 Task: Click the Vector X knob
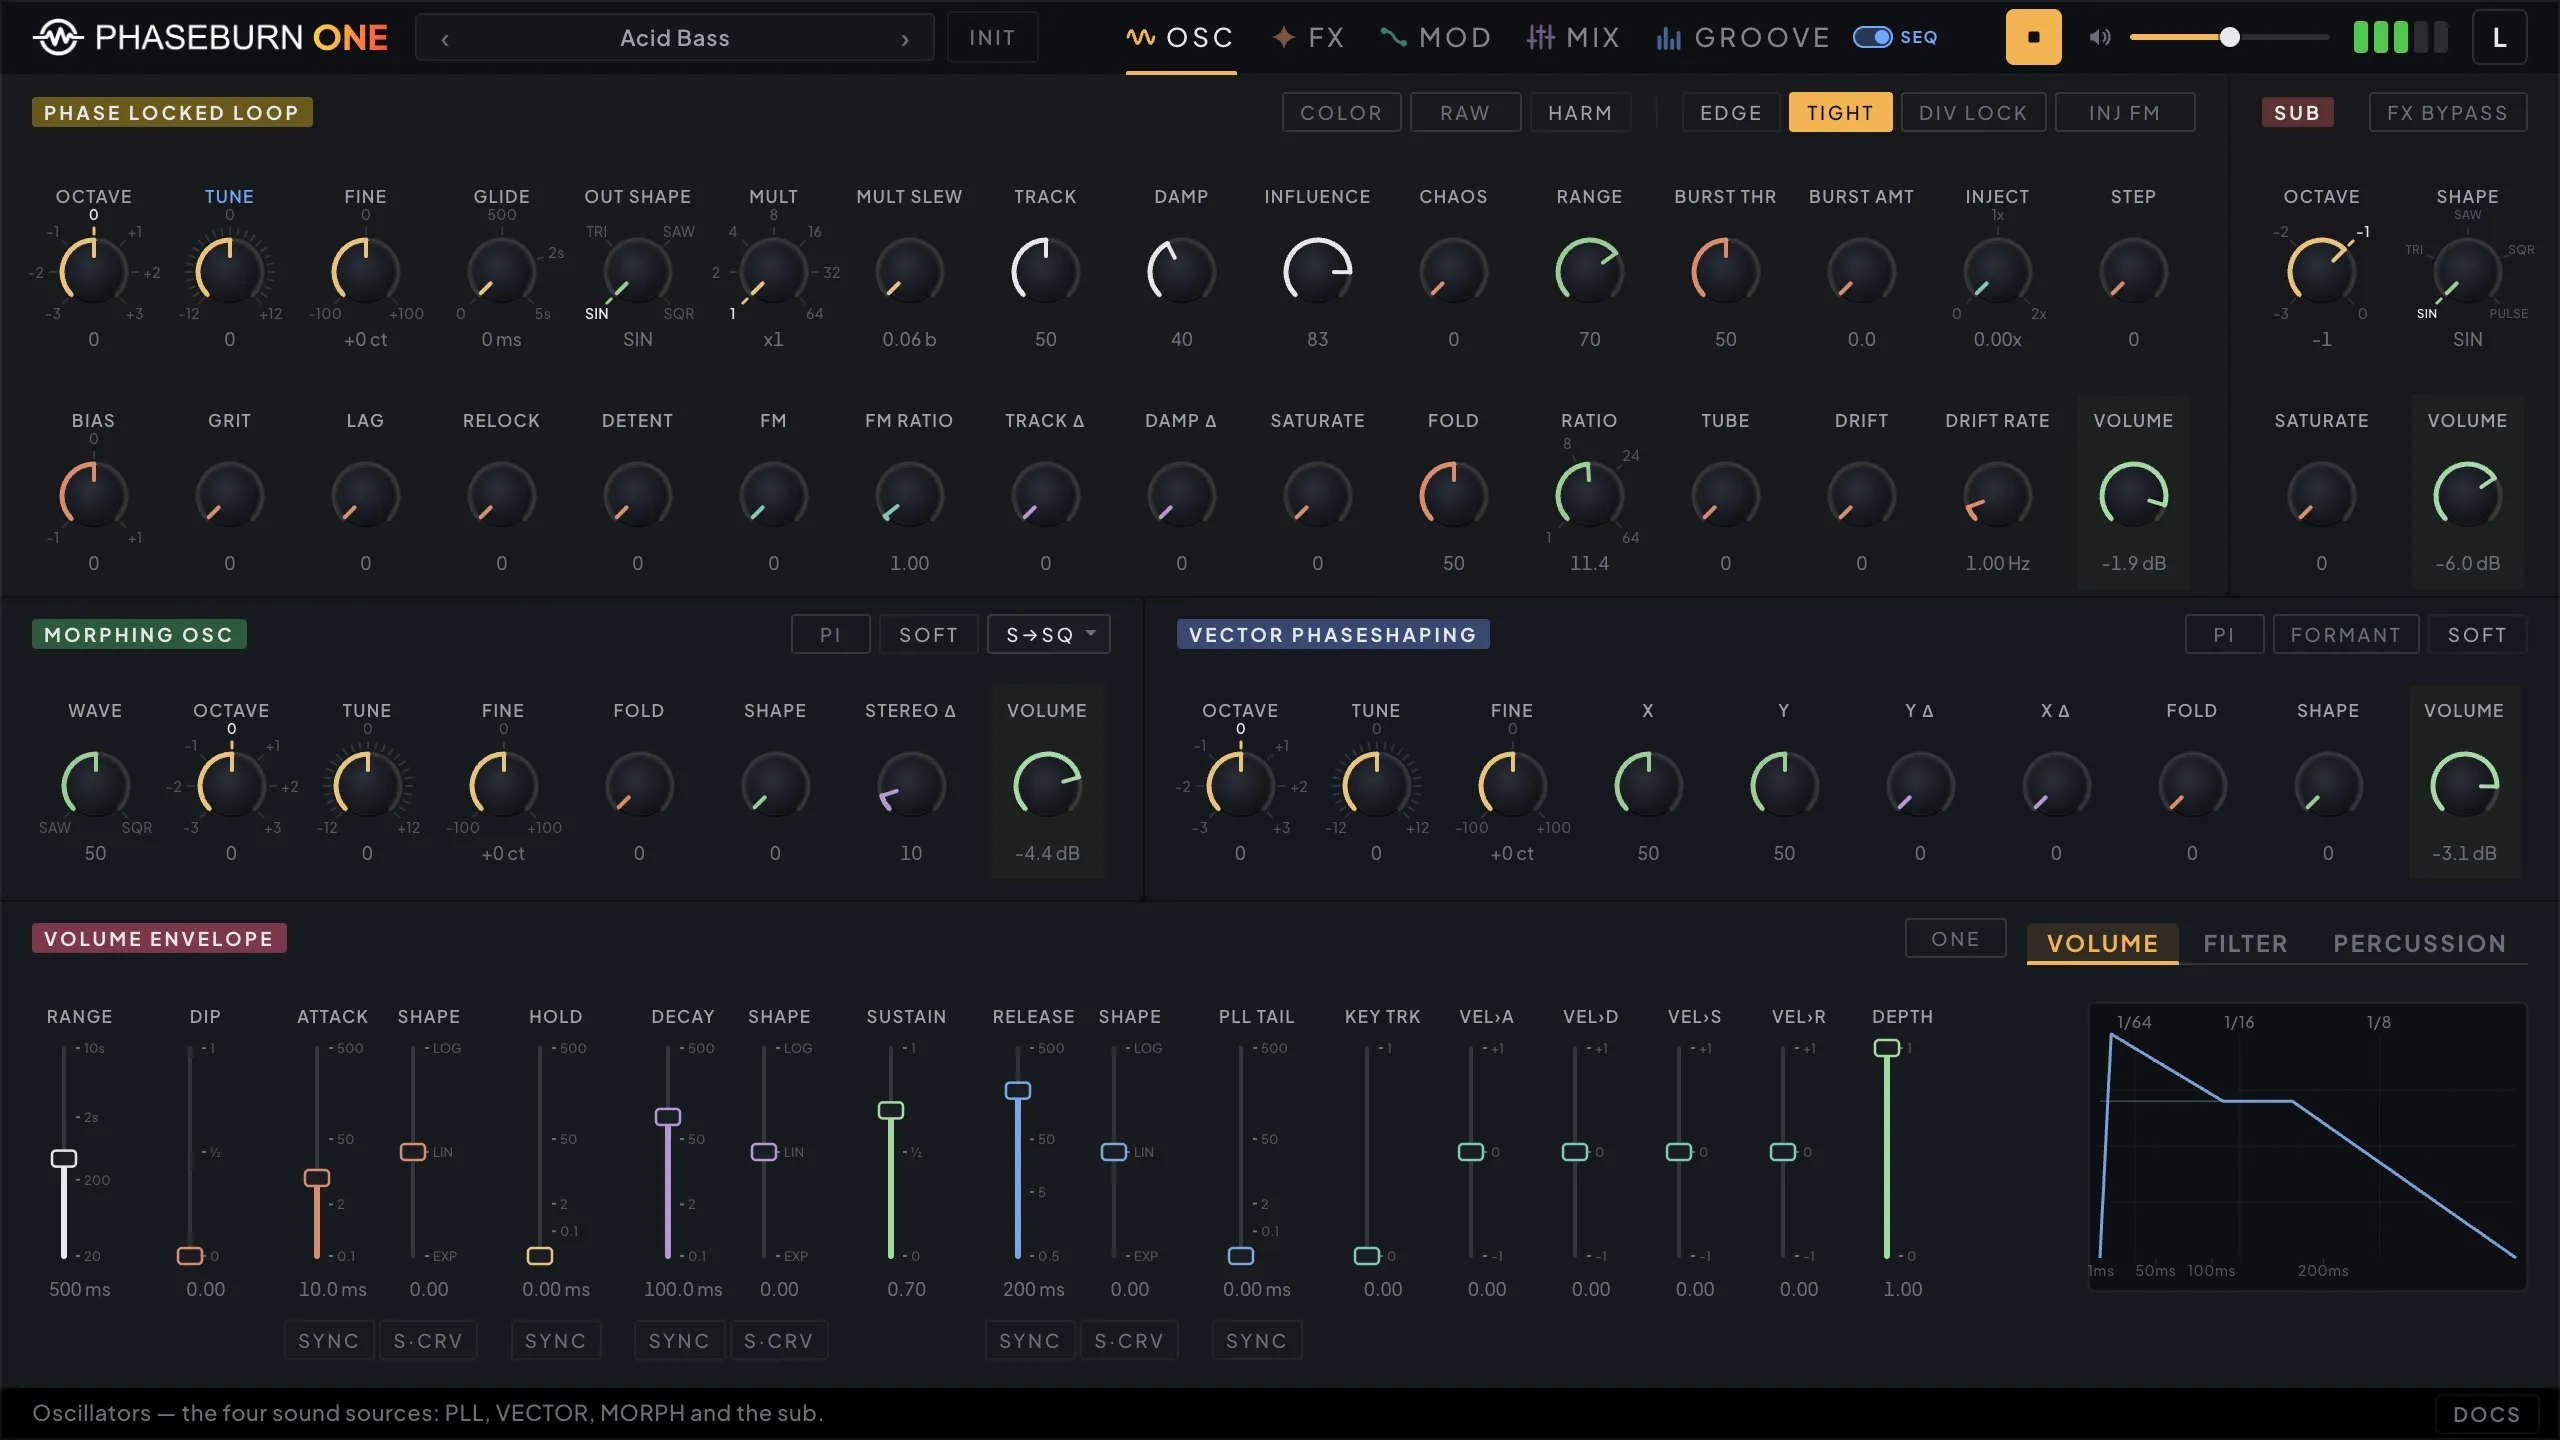click(x=1648, y=785)
